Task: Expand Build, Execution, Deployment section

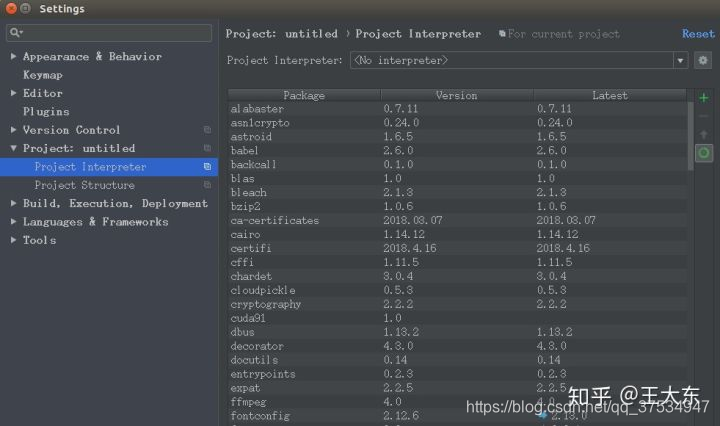Action: (13, 203)
